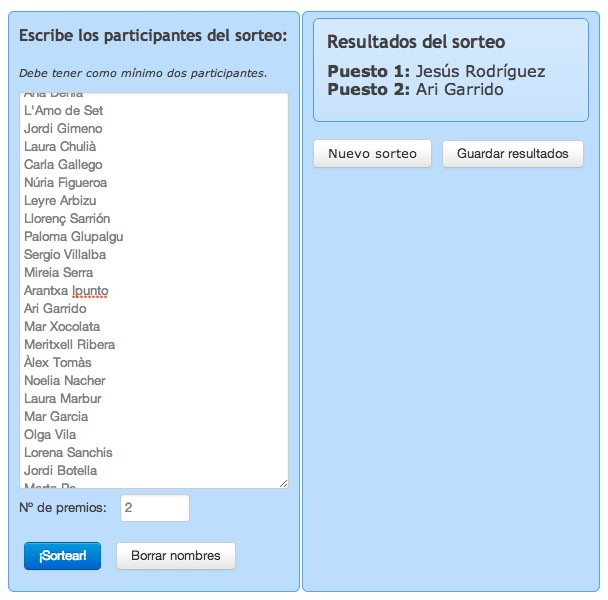Click on Ari Garrido in participants list
The height and width of the screenshot is (600, 608).
(x=55, y=308)
